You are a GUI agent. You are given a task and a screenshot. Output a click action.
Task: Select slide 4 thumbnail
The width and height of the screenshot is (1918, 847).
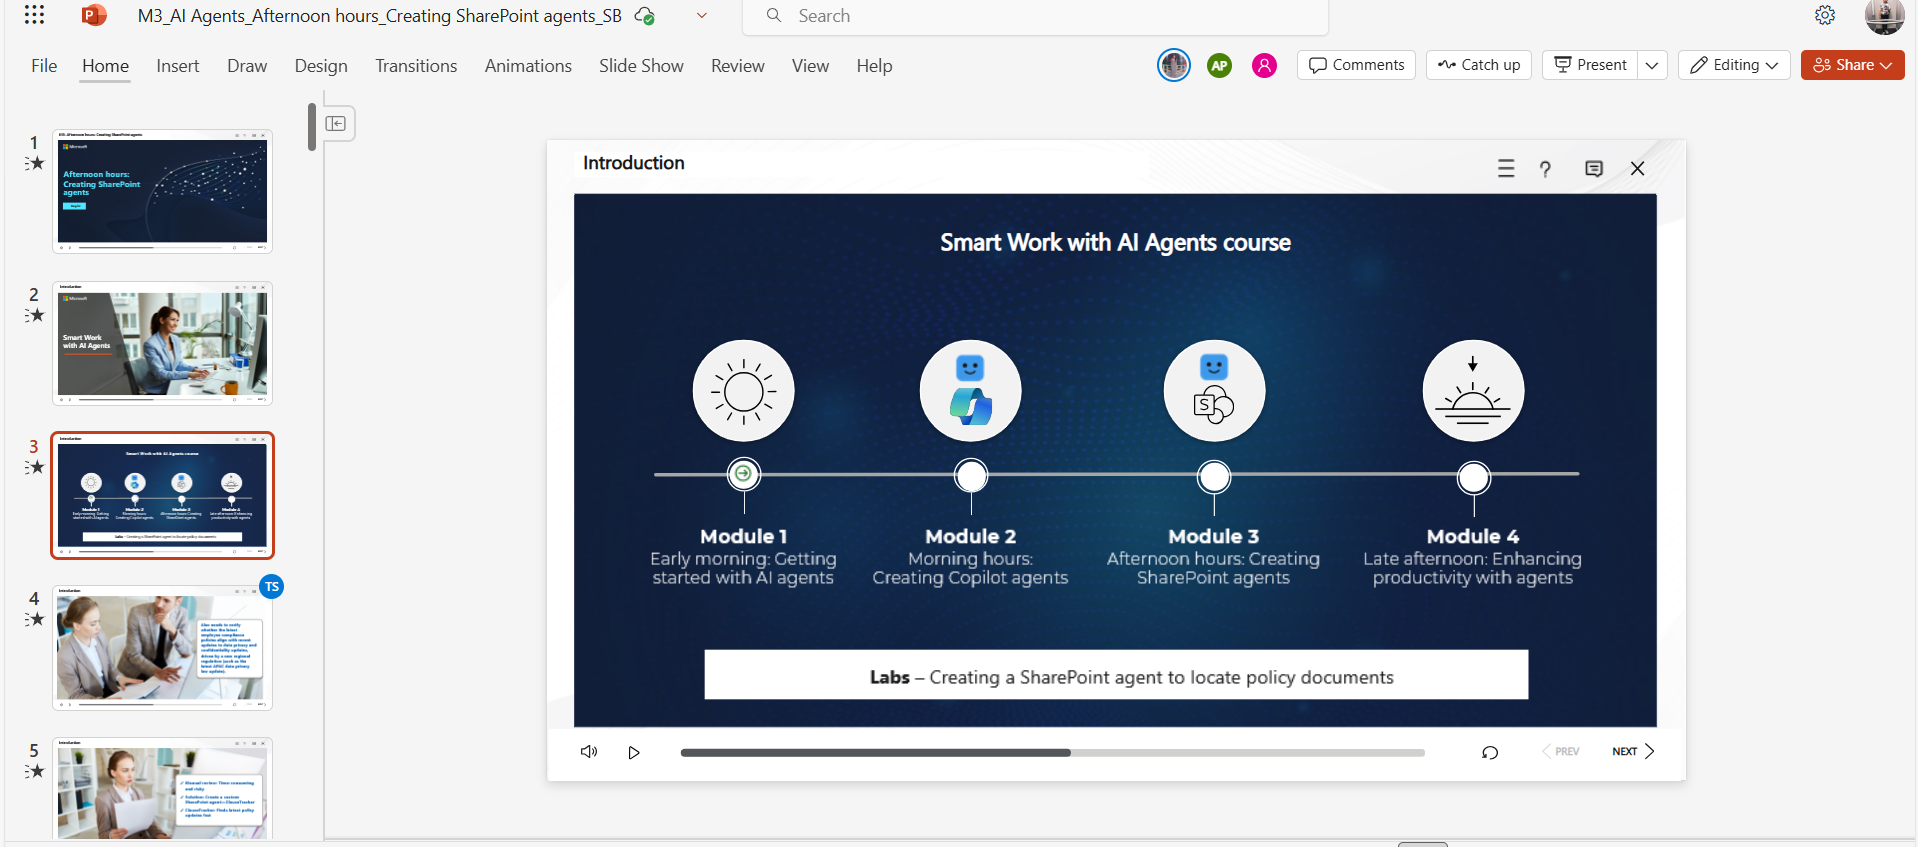click(162, 647)
